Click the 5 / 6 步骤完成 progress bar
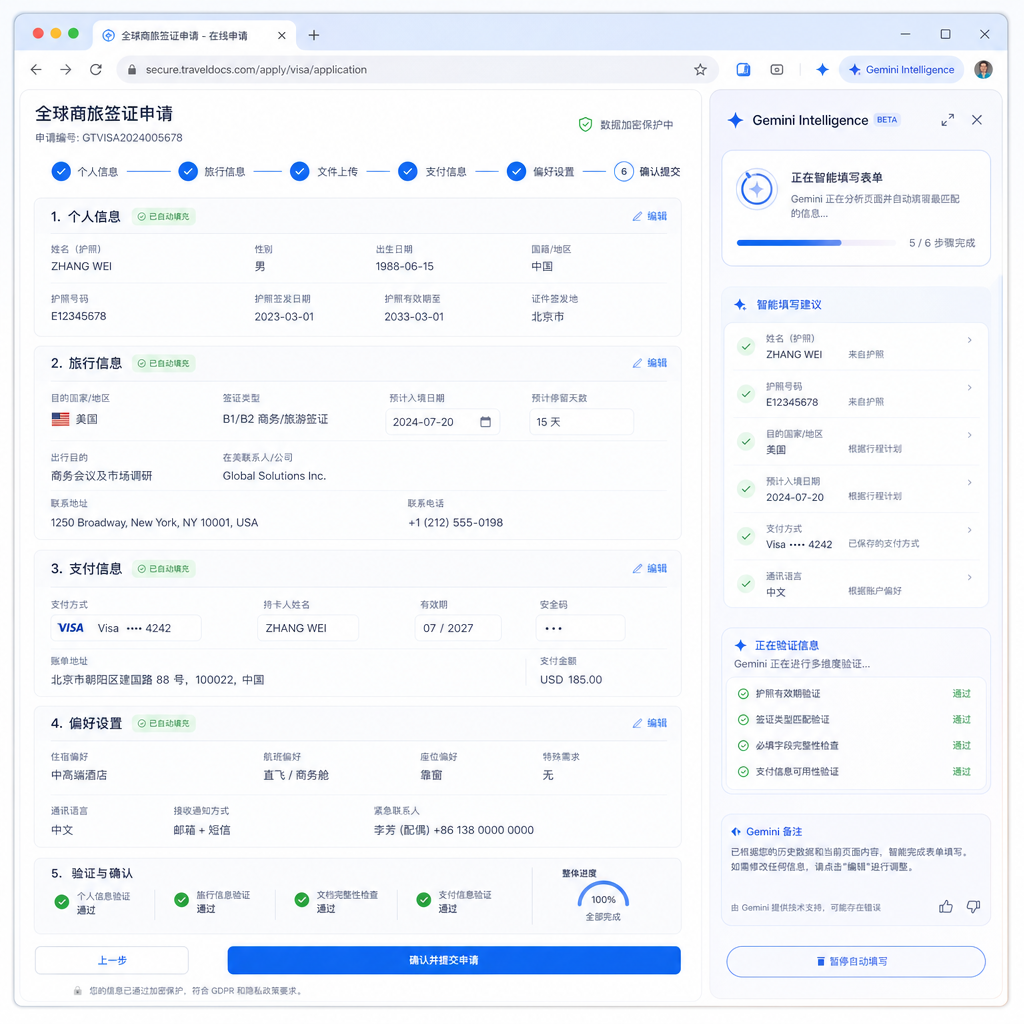The image size is (1024, 1024). click(x=816, y=243)
